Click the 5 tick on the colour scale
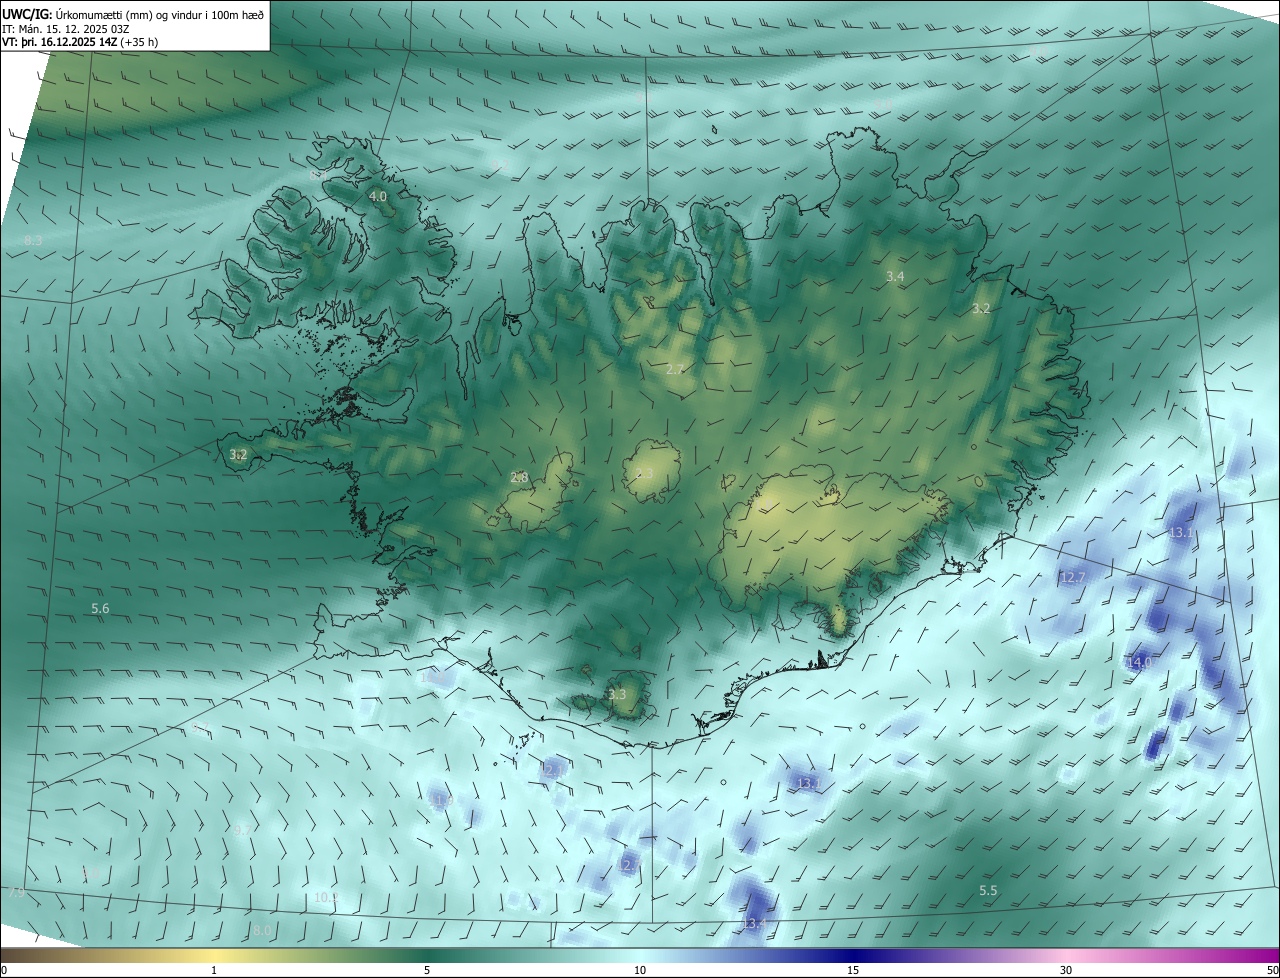Viewport: 1280px width, 978px height. (427, 970)
